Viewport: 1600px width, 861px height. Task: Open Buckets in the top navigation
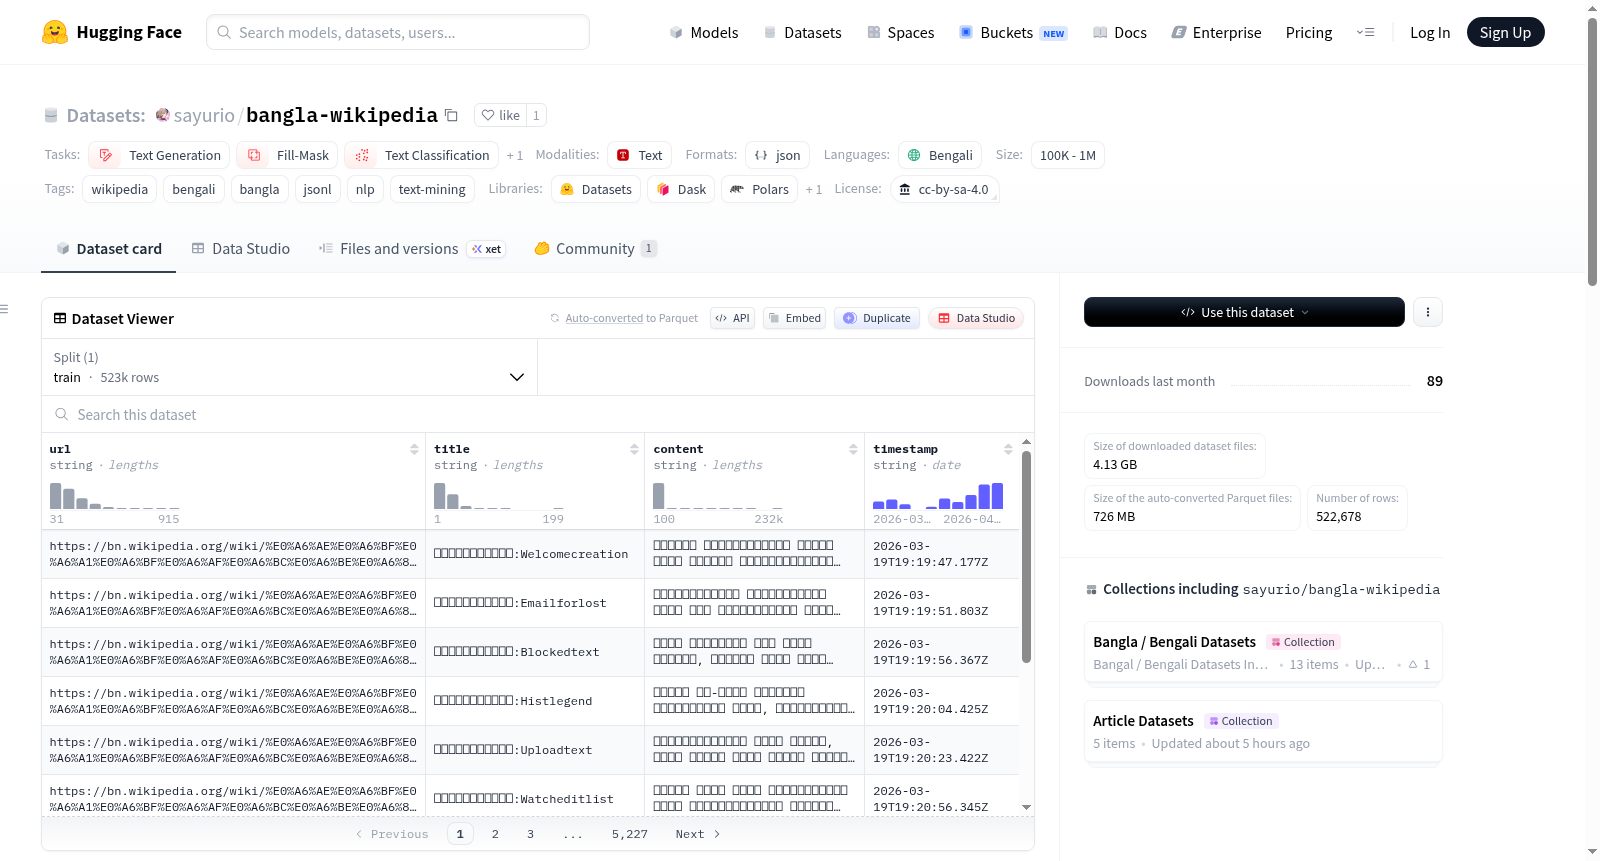pyautogui.click(x=1013, y=33)
